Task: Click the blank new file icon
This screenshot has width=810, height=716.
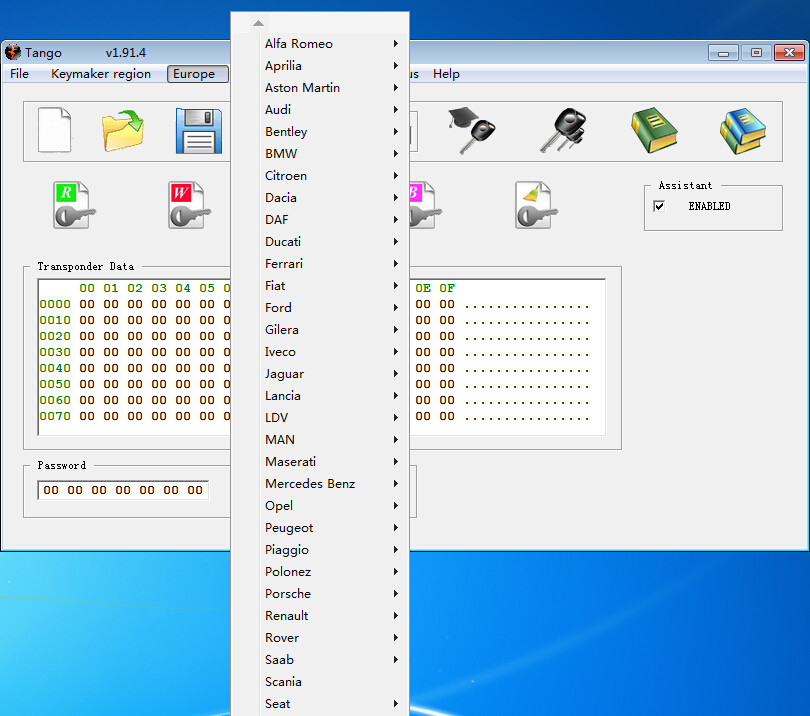Action: pyautogui.click(x=55, y=131)
